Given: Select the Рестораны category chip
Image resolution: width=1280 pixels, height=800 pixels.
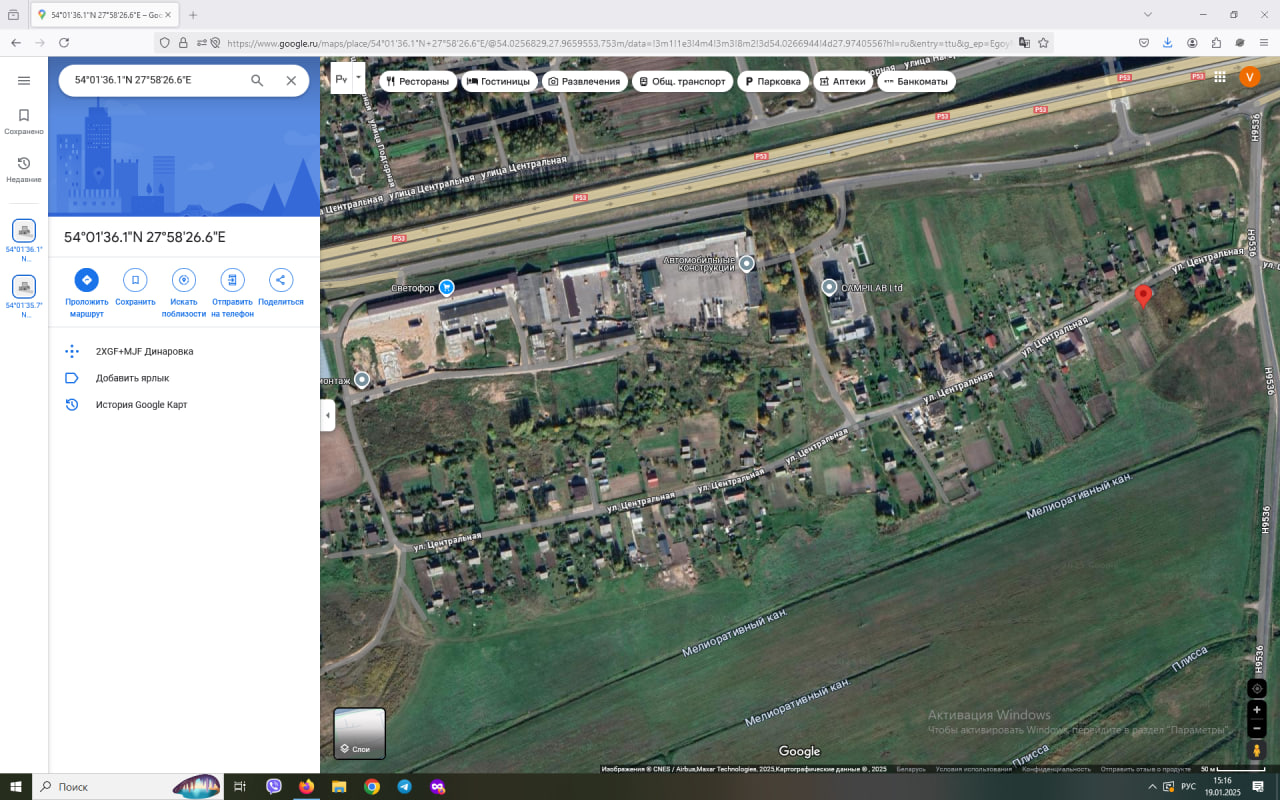Looking at the screenshot, I should (x=418, y=81).
